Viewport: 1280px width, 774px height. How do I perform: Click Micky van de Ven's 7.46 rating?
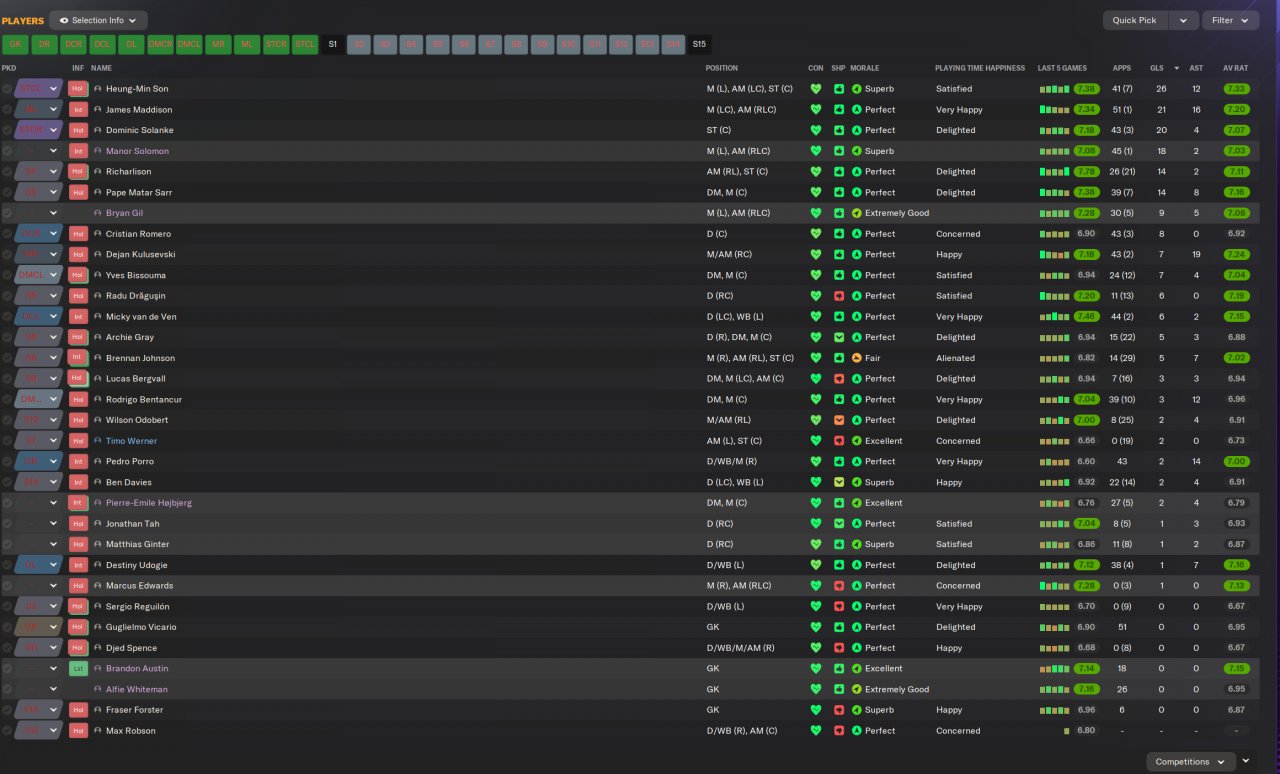1086,317
